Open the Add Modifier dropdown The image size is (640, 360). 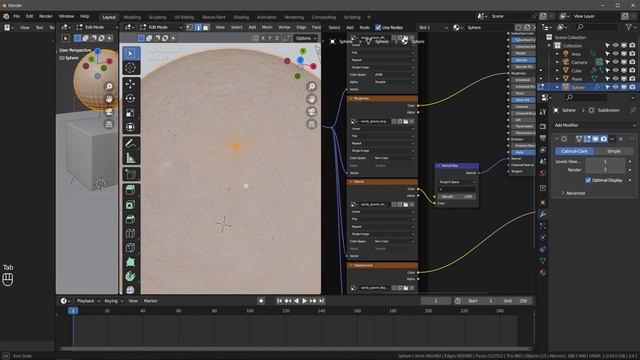click(594, 125)
